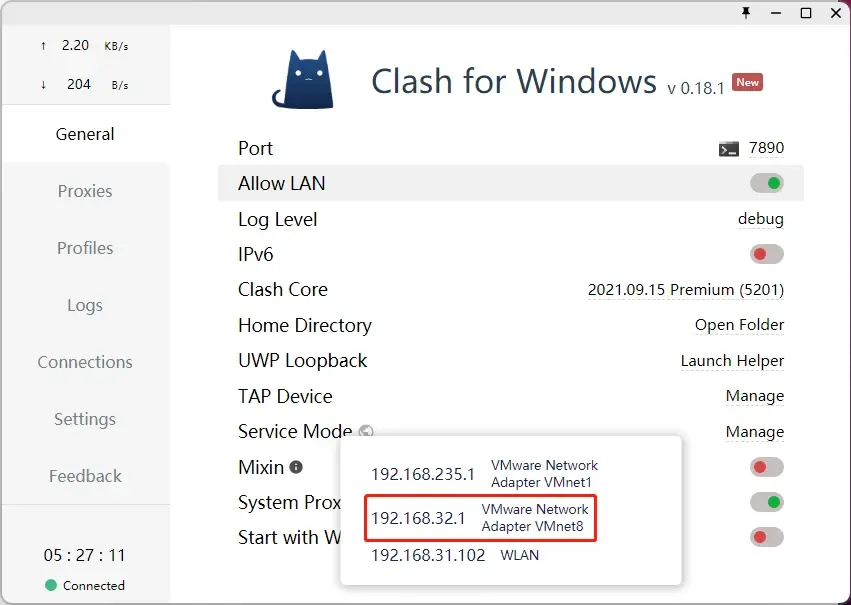The image size is (851, 605).
Task: Change the debug log level
Action: 760,219
